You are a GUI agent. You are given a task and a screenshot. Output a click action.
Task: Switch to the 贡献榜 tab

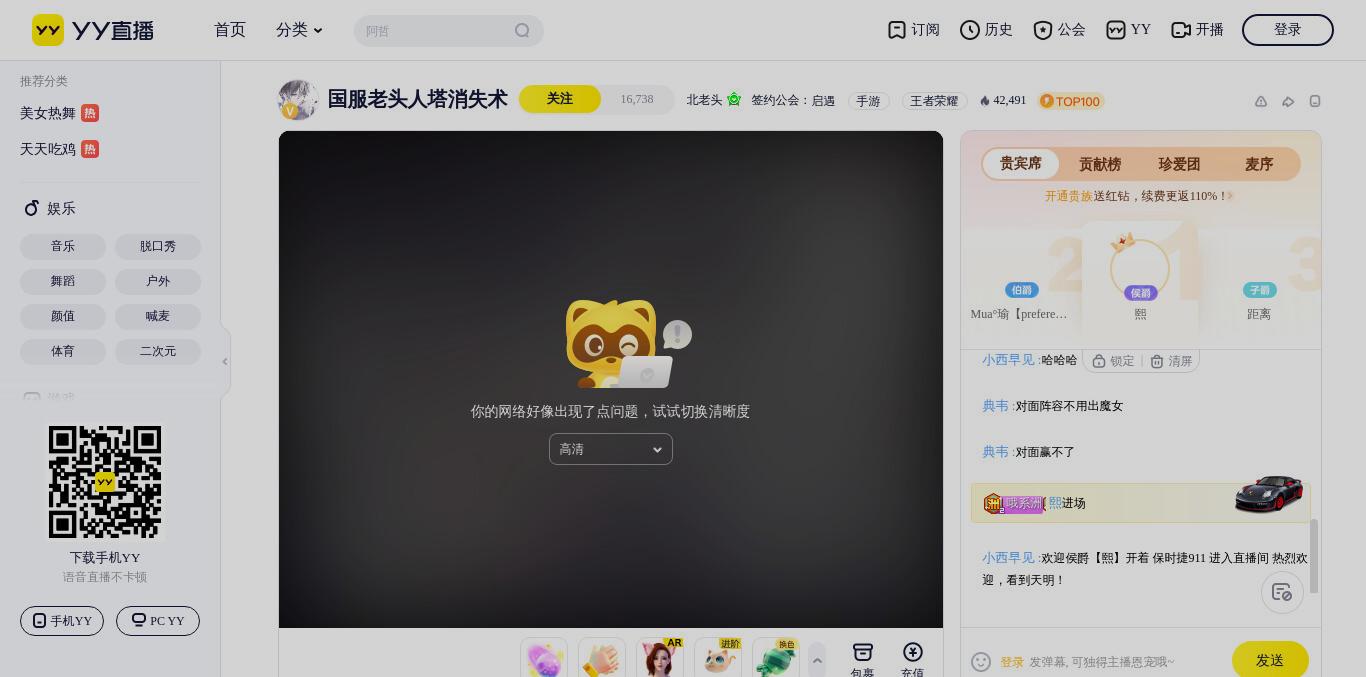pos(1100,164)
